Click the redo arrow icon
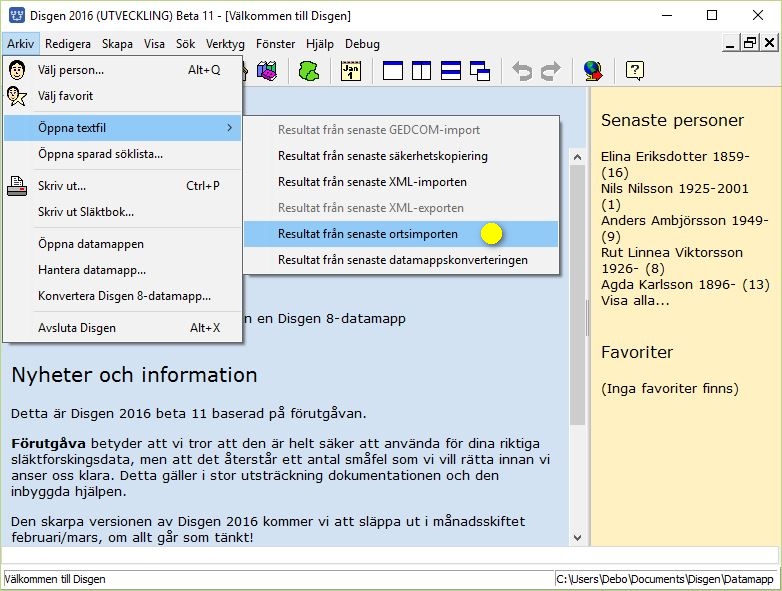Image resolution: width=782 pixels, height=591 pixels. coord(551,71)
